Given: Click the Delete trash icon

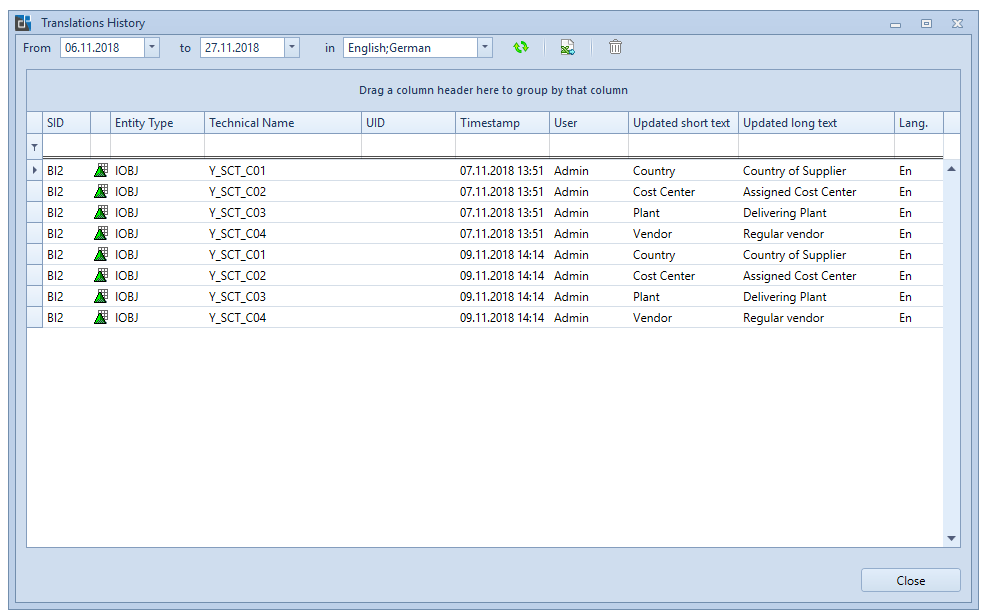Looking at the screenshot, I should [x=615, y=47].
